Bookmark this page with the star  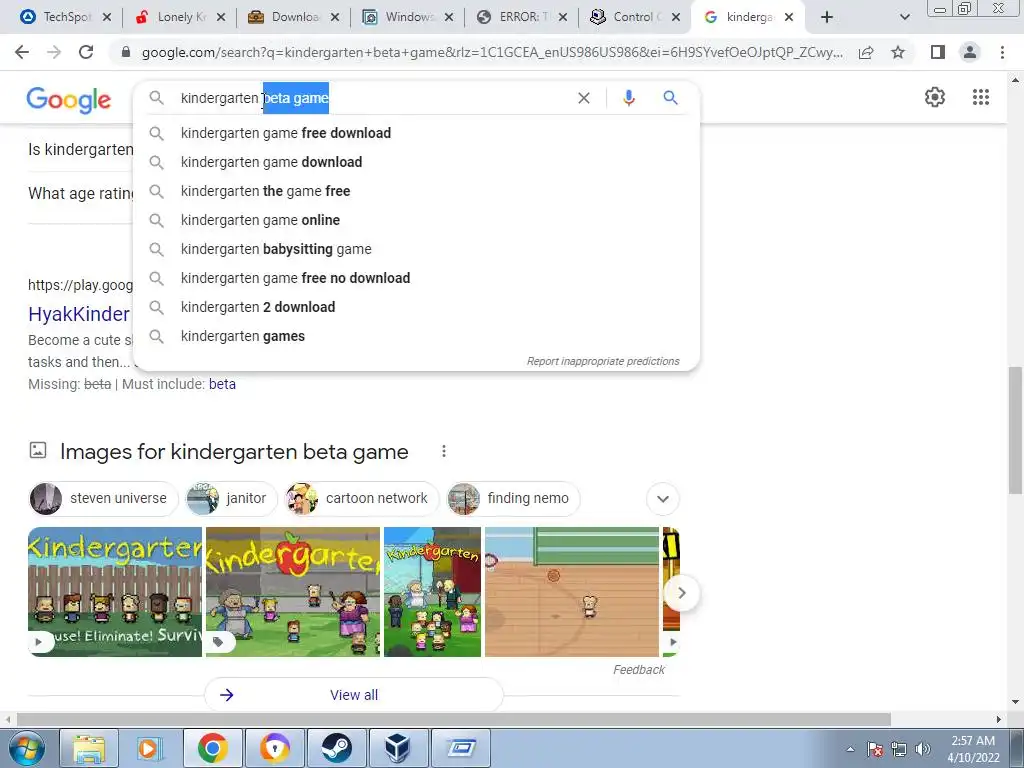(x=898, y=52)
